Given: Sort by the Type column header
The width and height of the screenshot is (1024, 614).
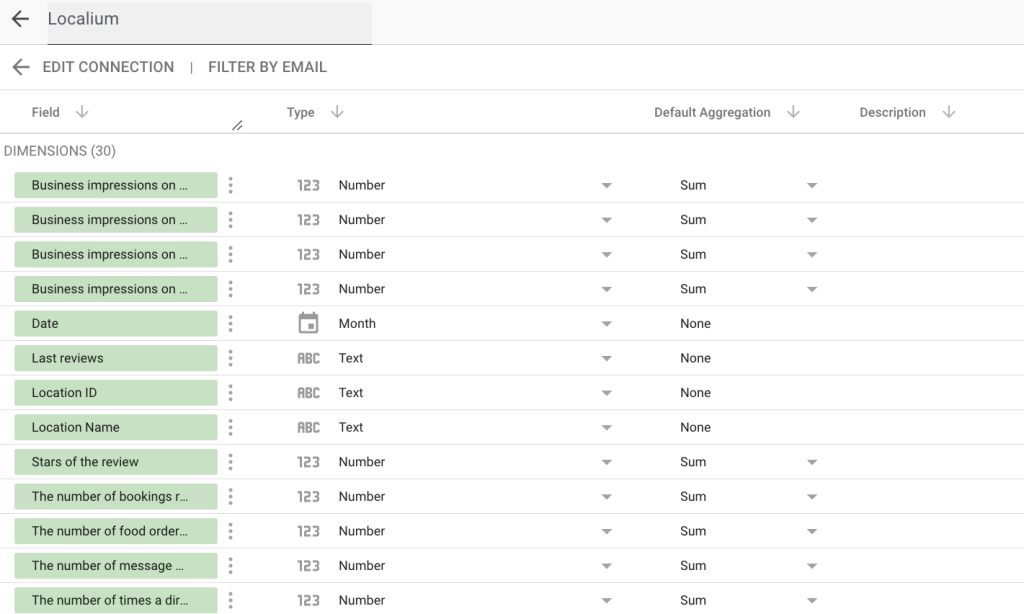Looking at the screenshot, I should click(x=300, y=112).
